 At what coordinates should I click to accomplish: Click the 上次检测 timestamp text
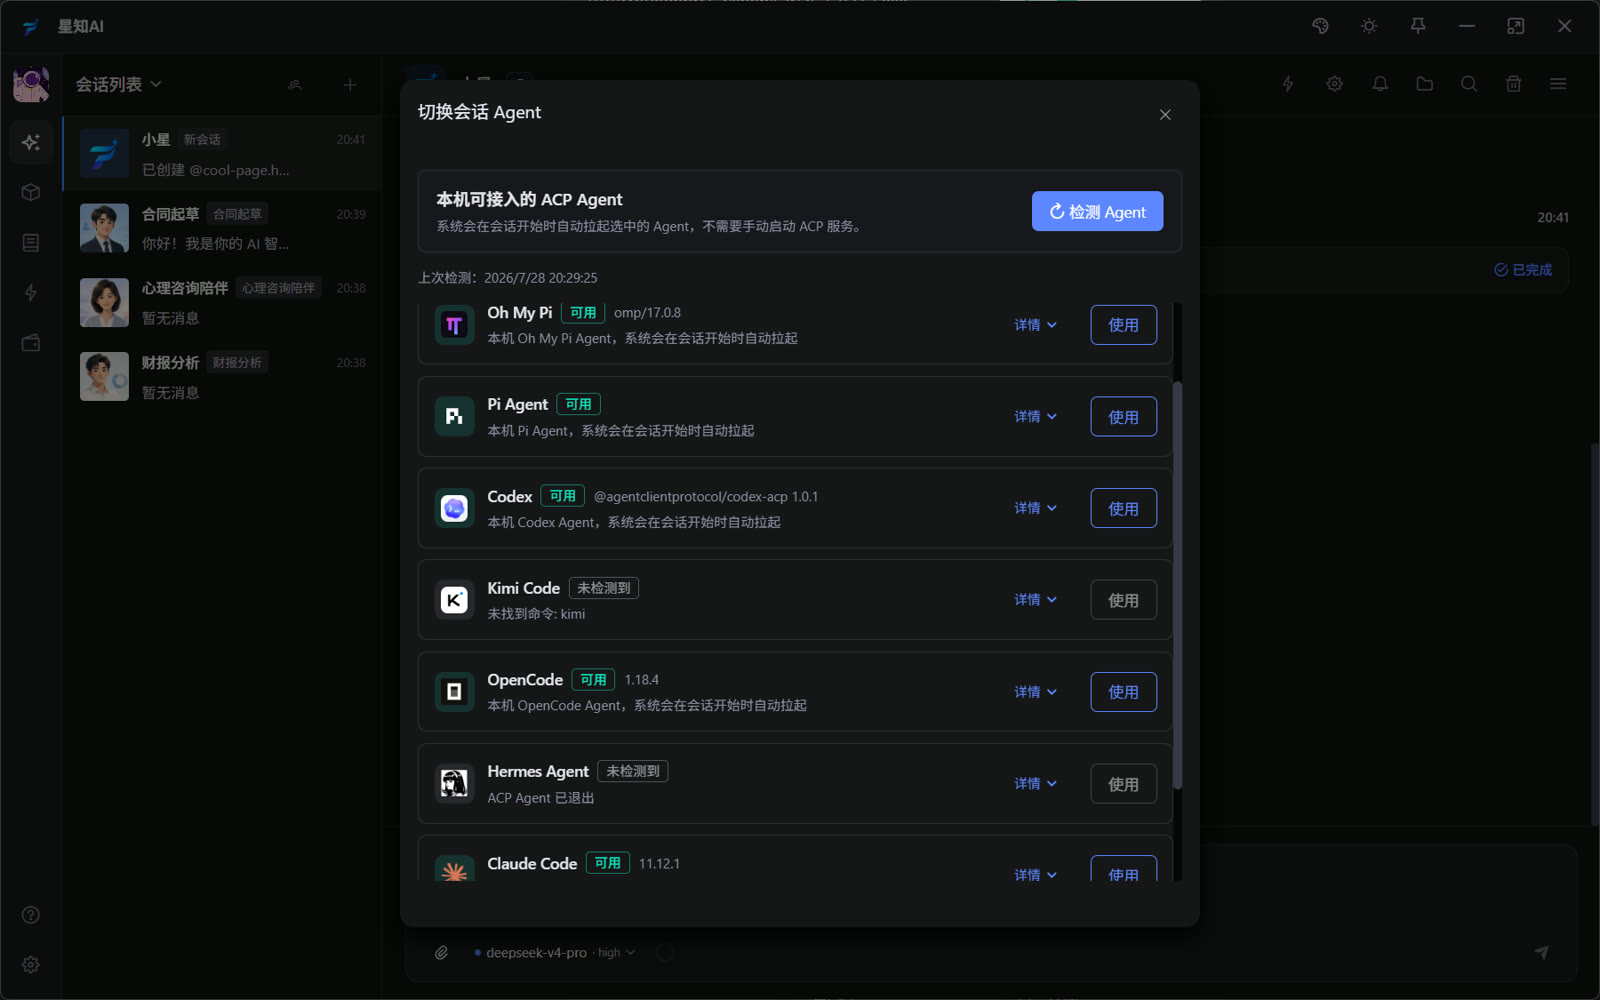click(x=507, y=278)
